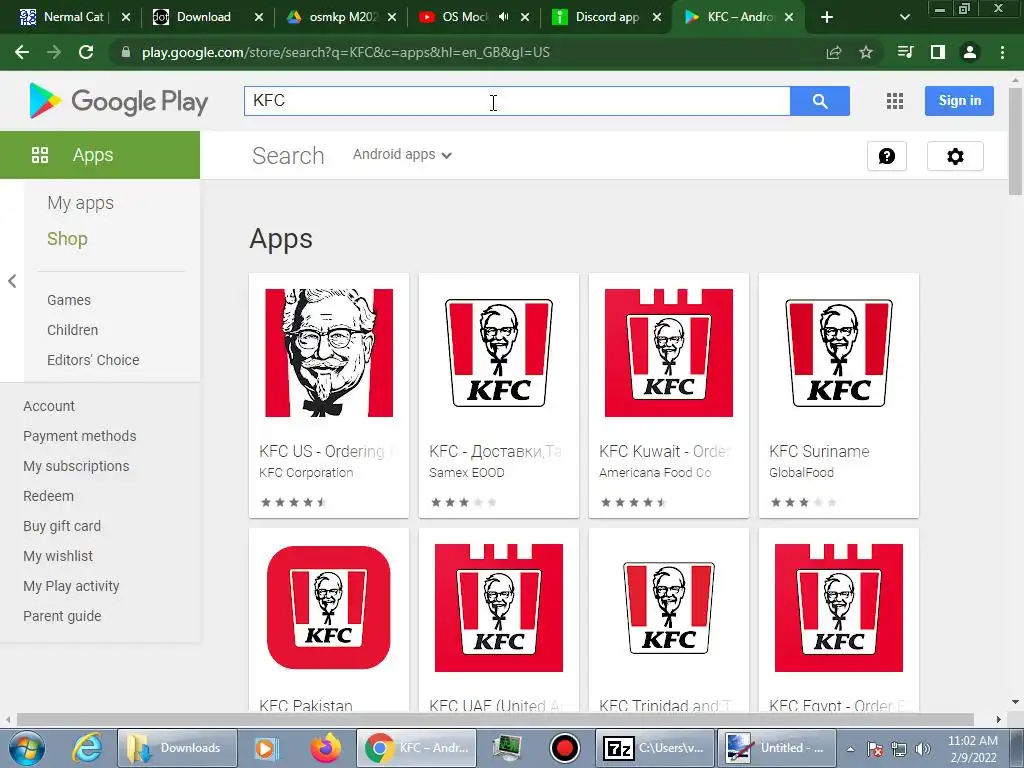Image resolution: width=1024 pixels, height=768 pixels.
Task: Click the browser forward arrow
Action: [54, 52]
